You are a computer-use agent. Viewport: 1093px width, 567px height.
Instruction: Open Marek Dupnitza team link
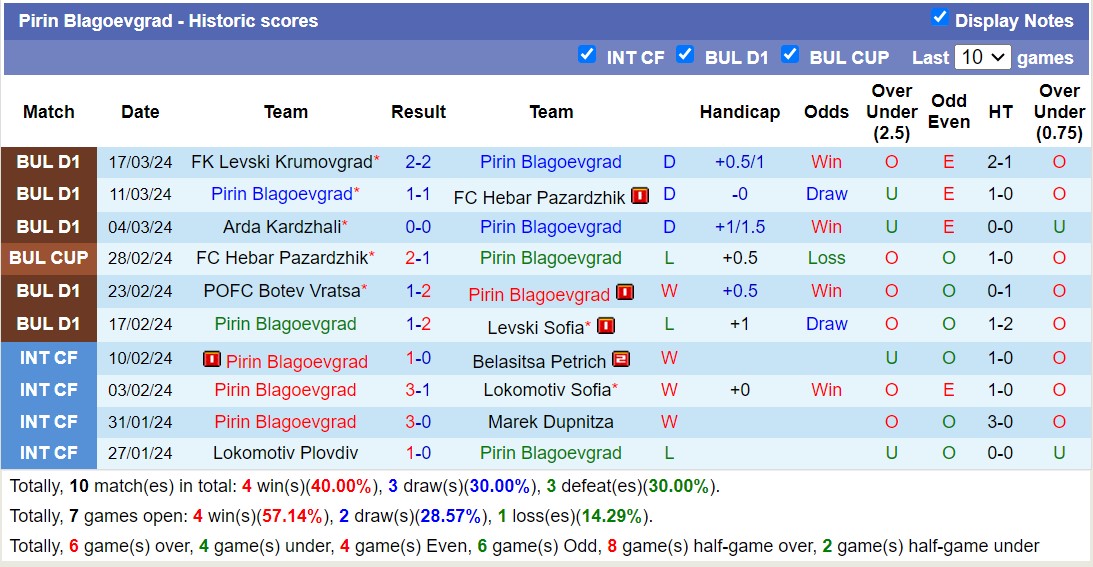click(x=551, y=422)
